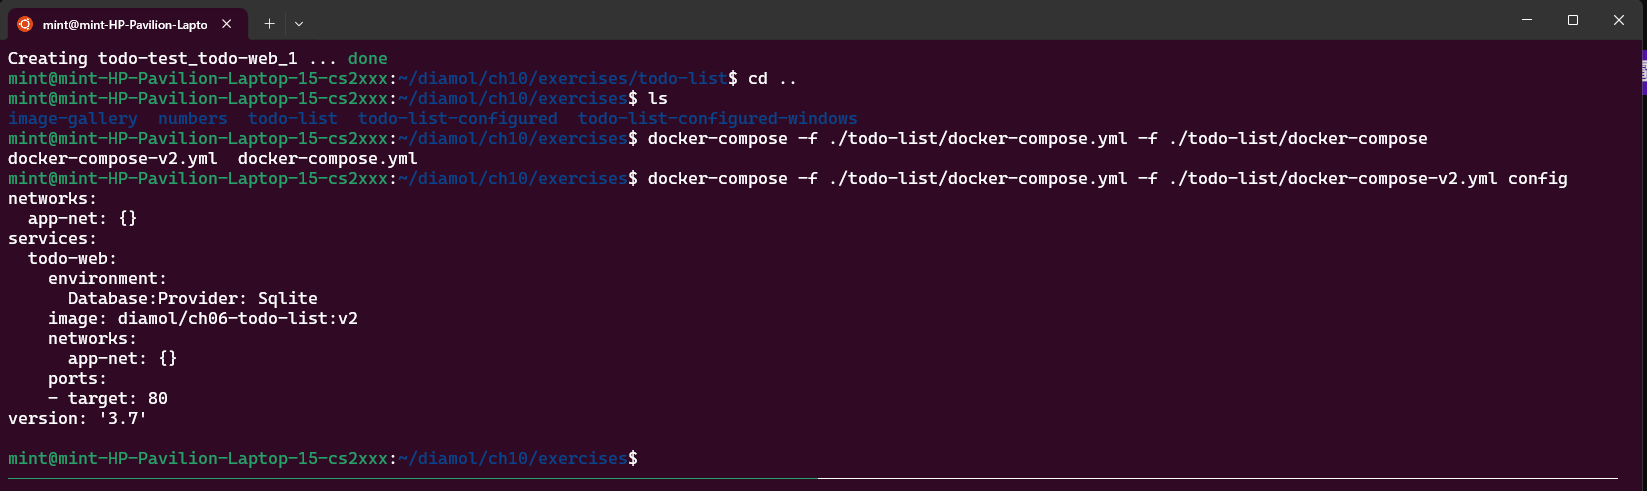1647x491 pixels.
Task: Maximize the terminal window
Action: pos(1573,20)
